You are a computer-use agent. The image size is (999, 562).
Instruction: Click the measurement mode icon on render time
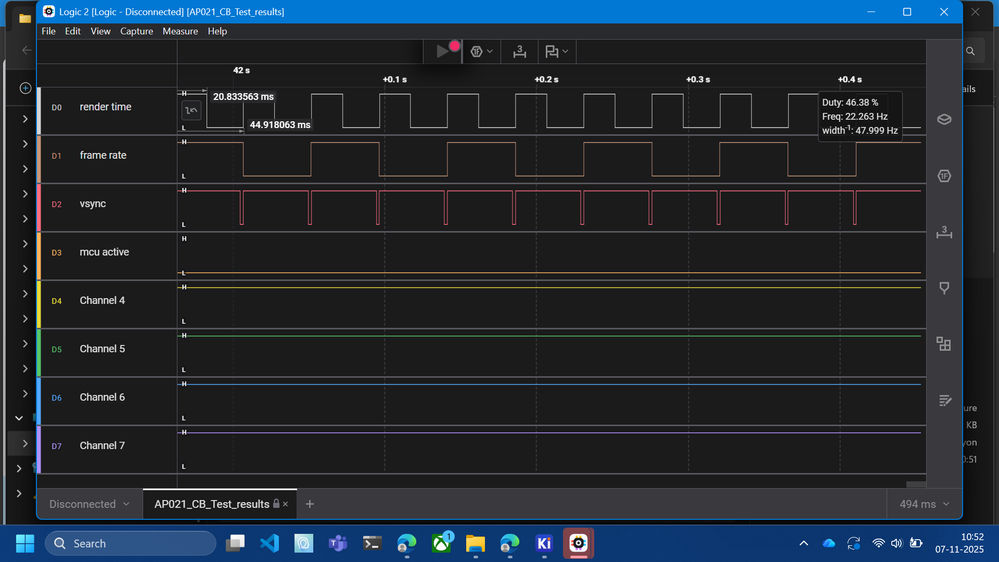(x=191, y=111)
